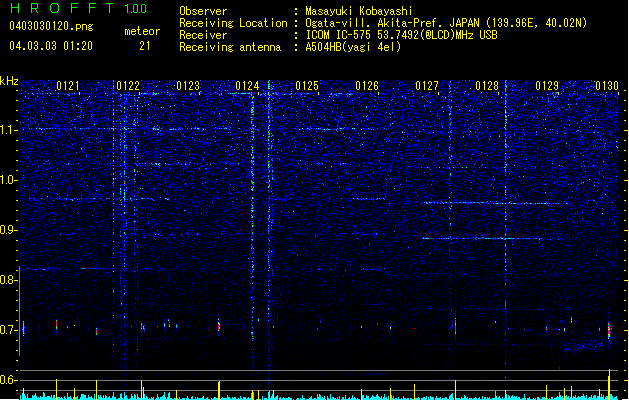Click the Receiving Location label

tap(233, 23)
